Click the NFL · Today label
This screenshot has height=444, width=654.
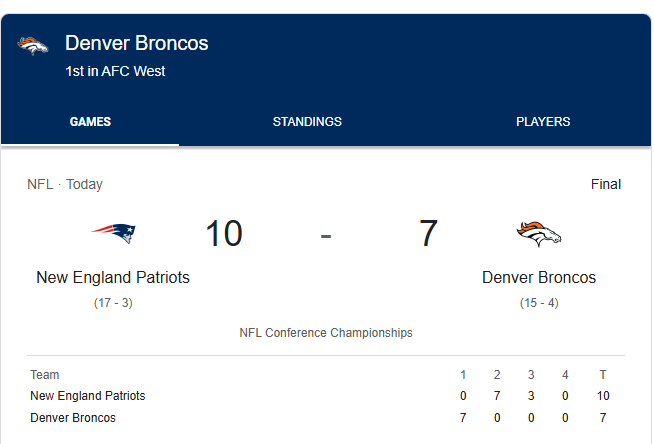65,184
